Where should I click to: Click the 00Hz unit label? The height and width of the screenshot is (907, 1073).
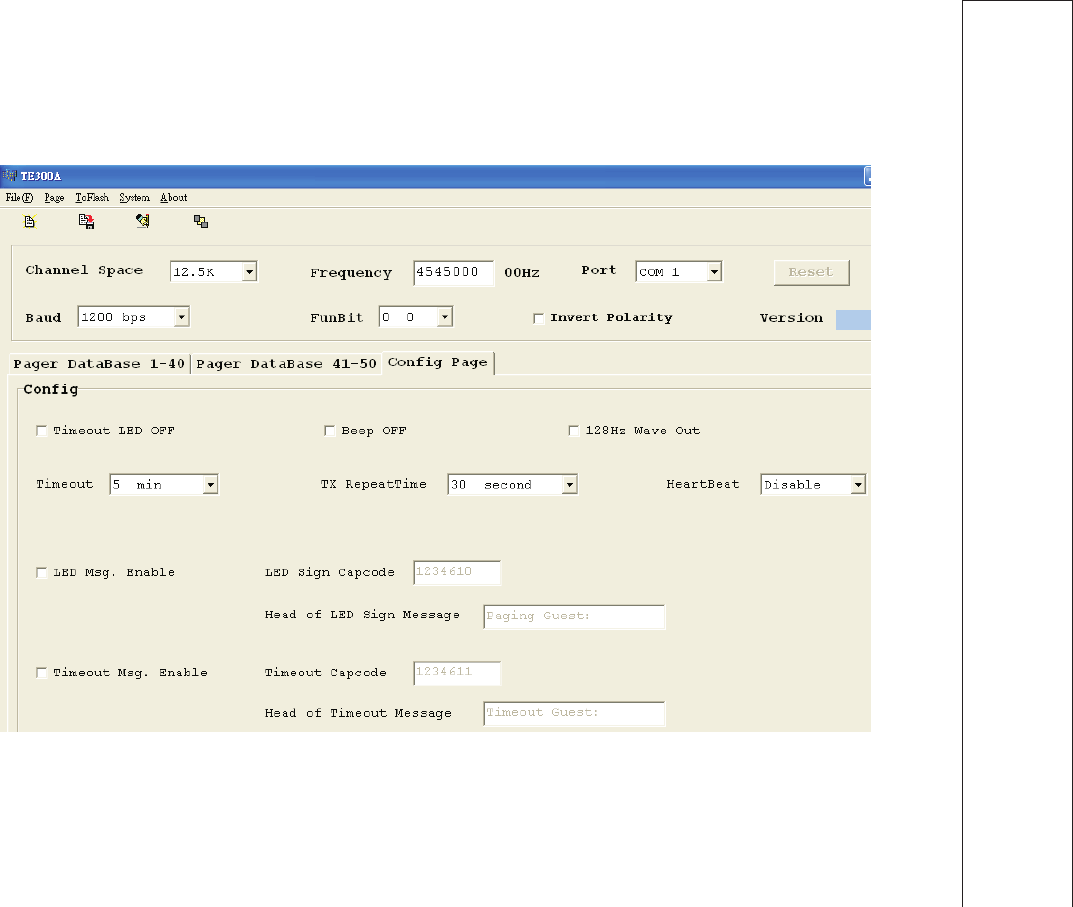click(522, 272)
